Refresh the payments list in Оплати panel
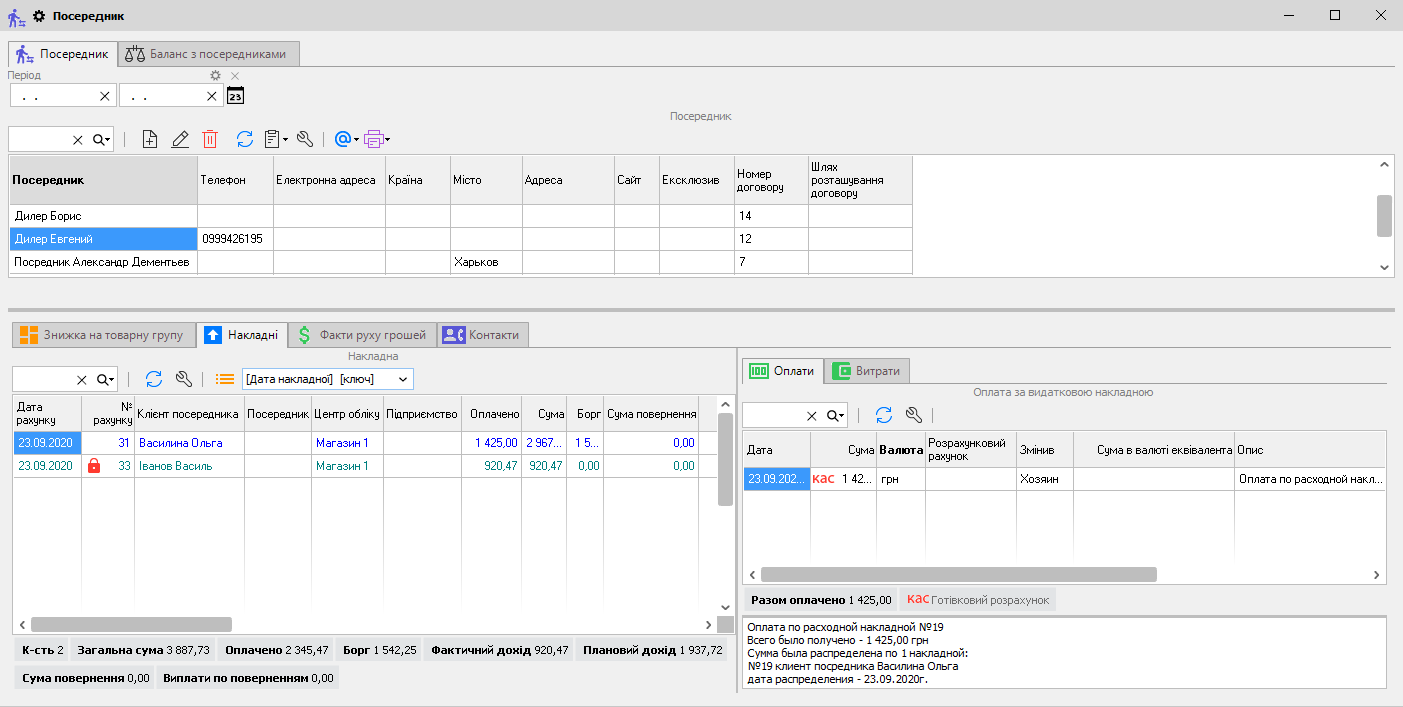This screenshot has height=707, width=1403. (884, 415)
